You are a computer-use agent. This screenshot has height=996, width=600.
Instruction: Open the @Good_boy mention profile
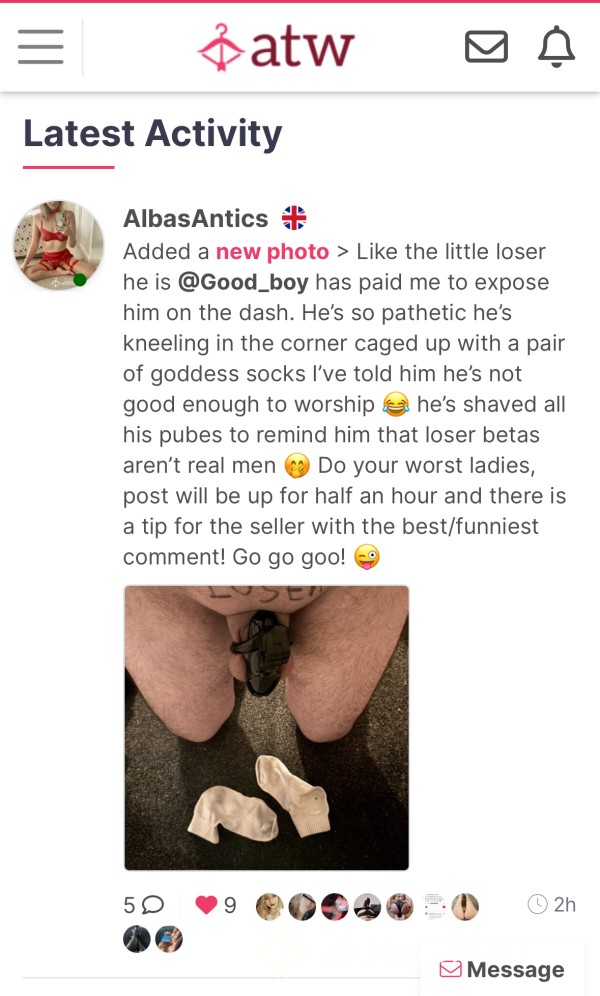243,282
